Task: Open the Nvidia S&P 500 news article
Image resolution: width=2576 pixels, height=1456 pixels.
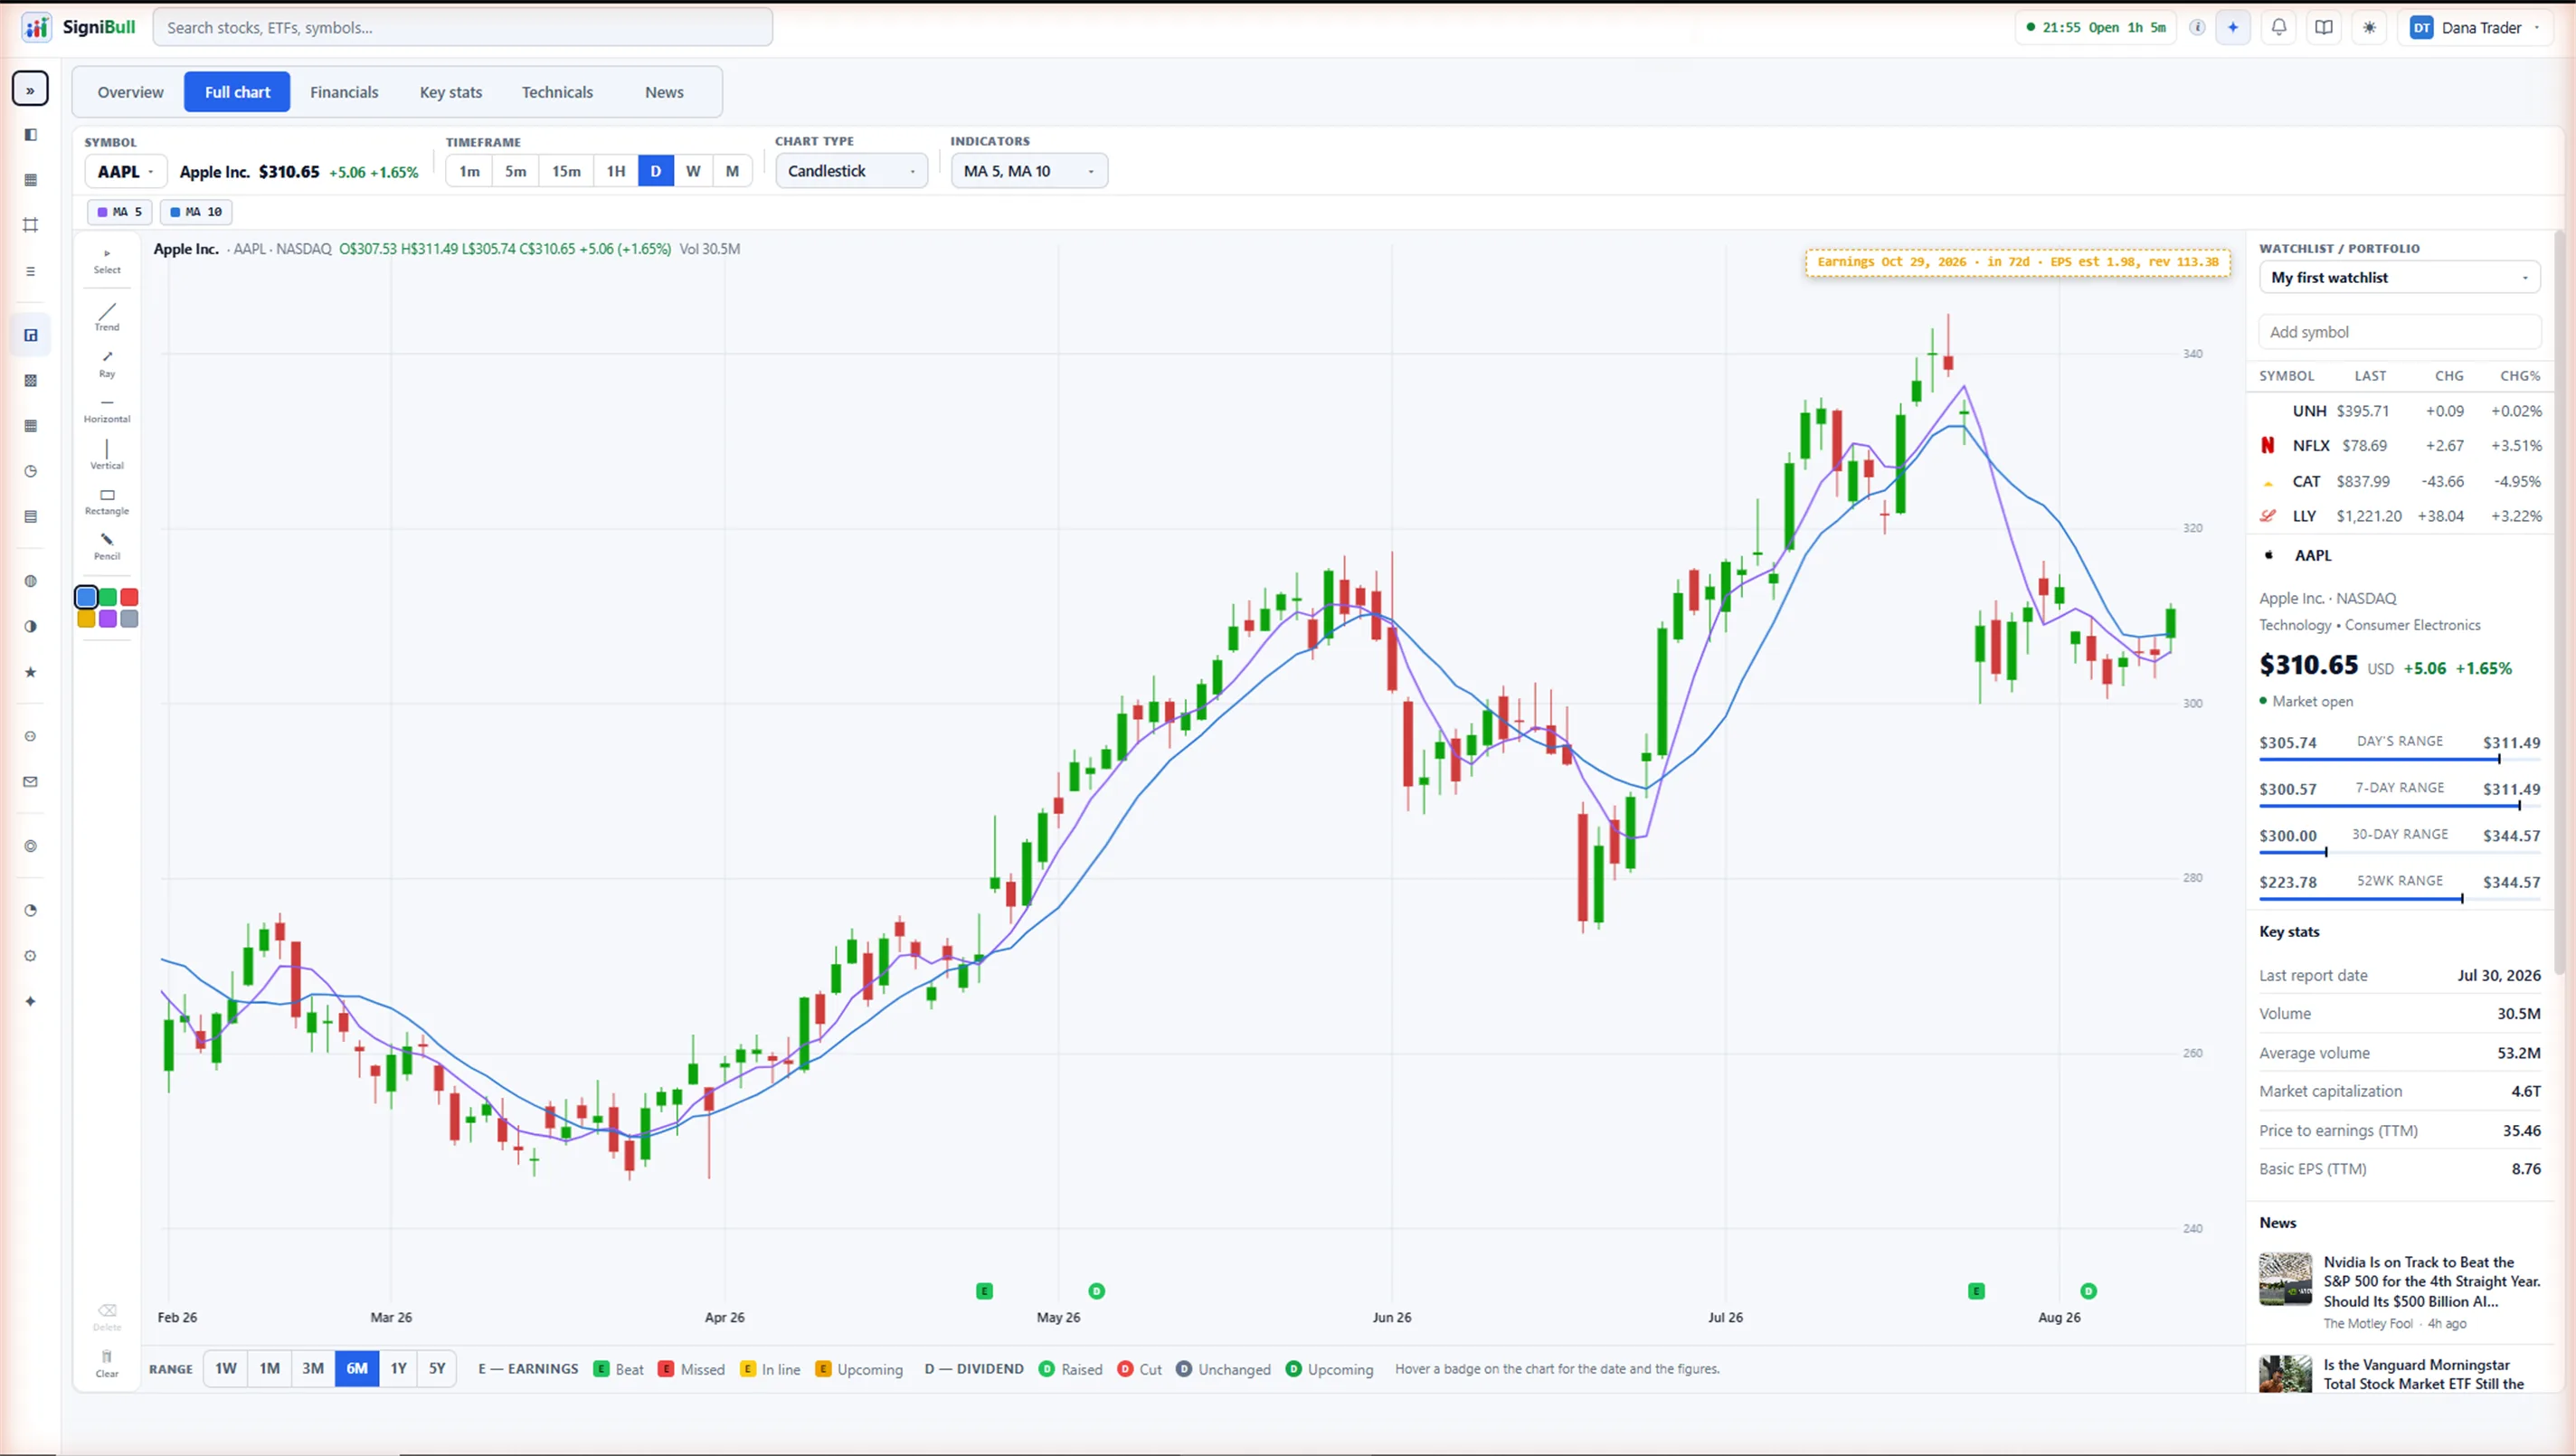Action: pyautogui.click(x=2399, y=1292)
